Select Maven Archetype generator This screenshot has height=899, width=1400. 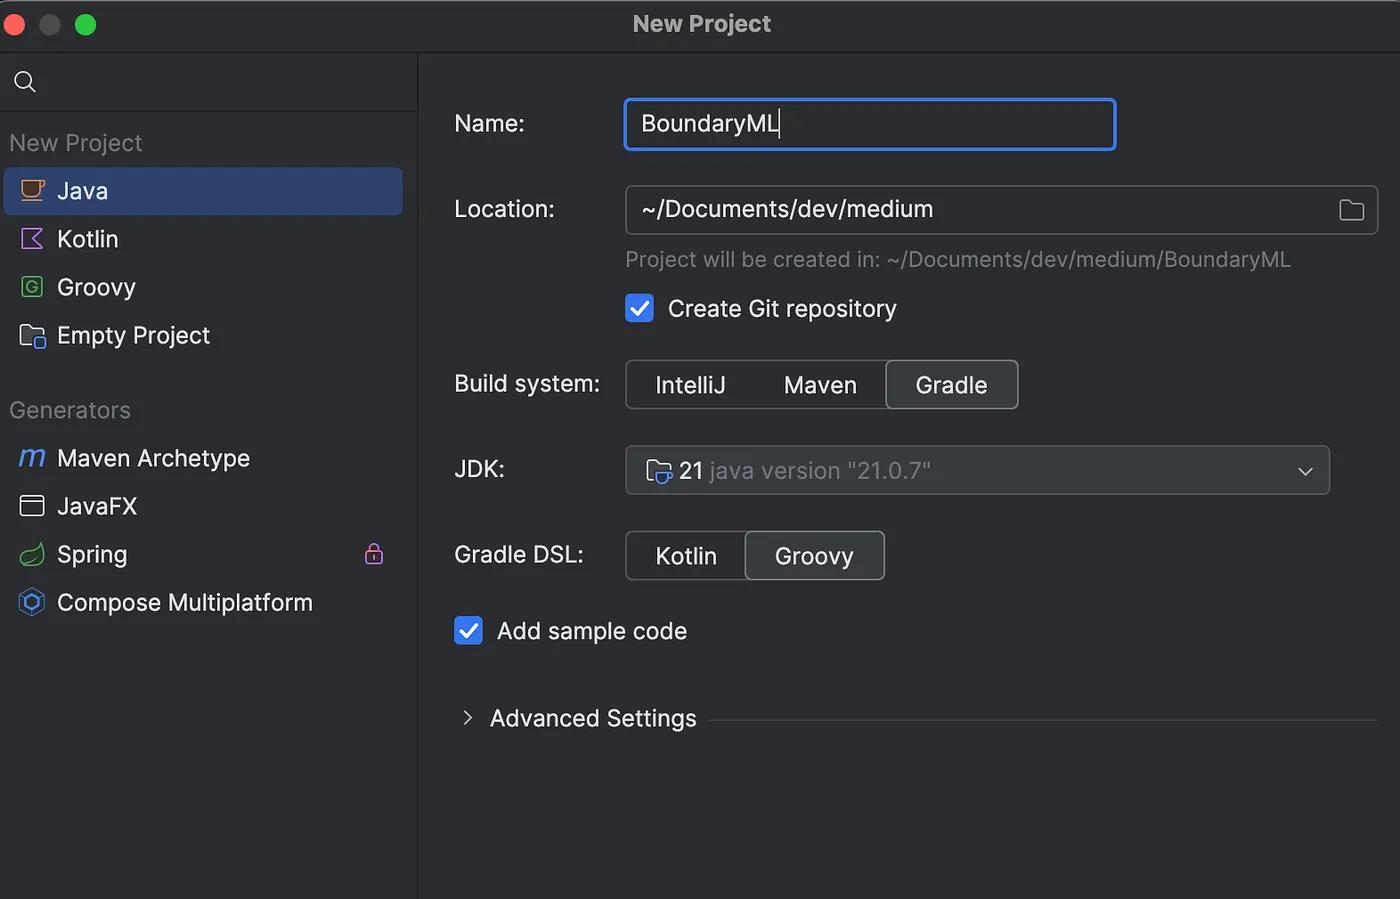pyautogui.click(x=203, y=458)
